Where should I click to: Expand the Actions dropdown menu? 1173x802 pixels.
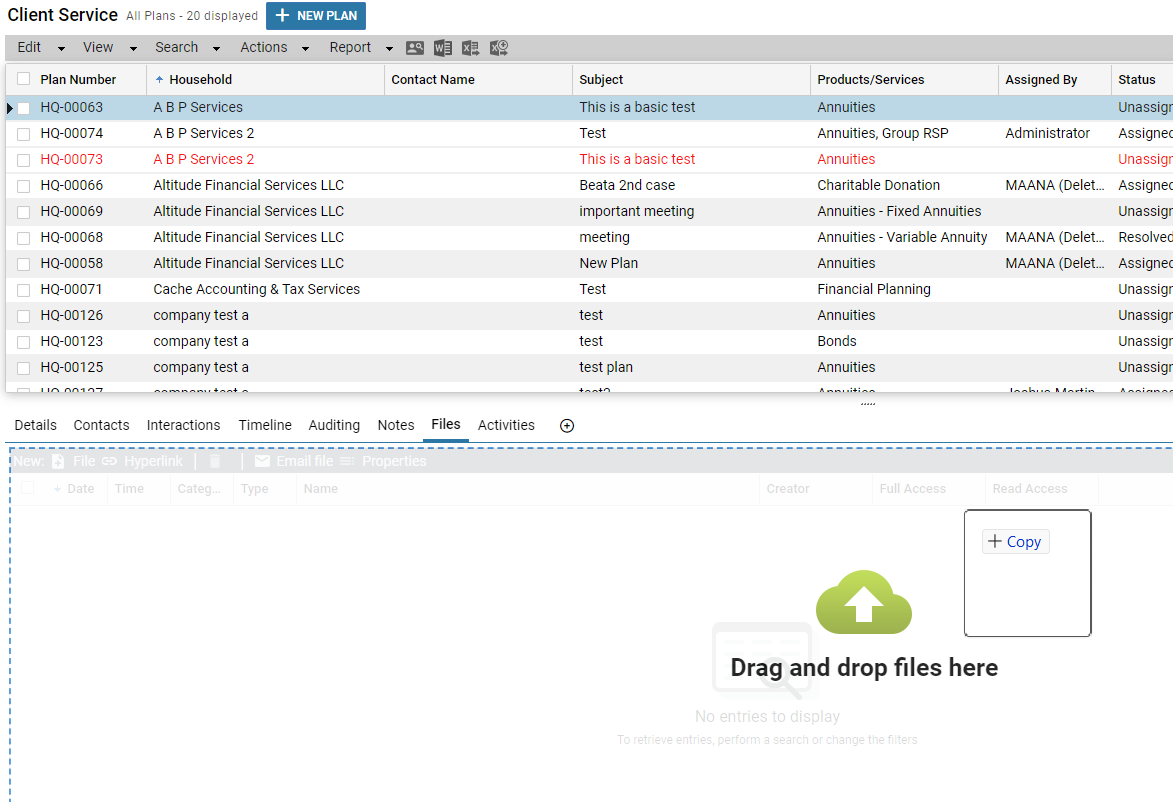point(275,47)
